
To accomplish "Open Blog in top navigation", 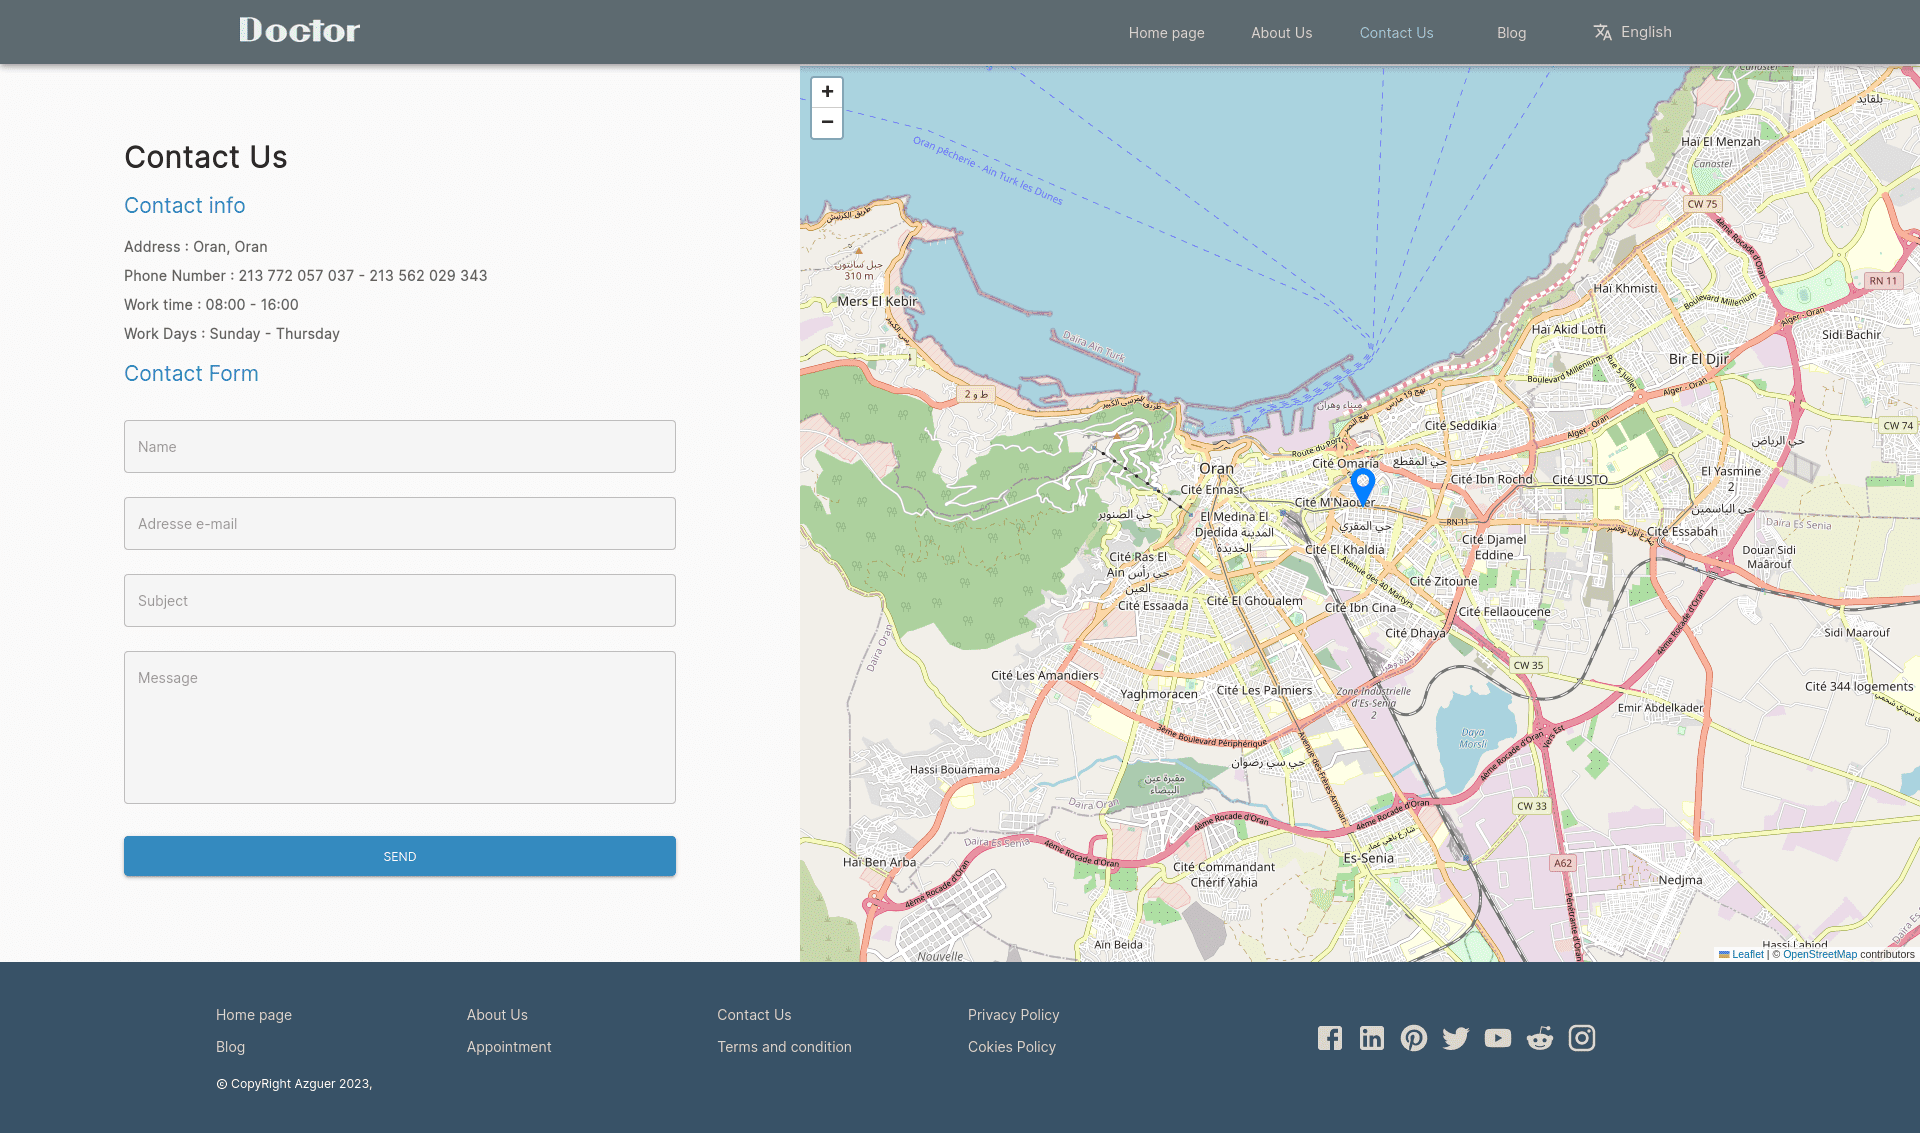I will 1511,33.
